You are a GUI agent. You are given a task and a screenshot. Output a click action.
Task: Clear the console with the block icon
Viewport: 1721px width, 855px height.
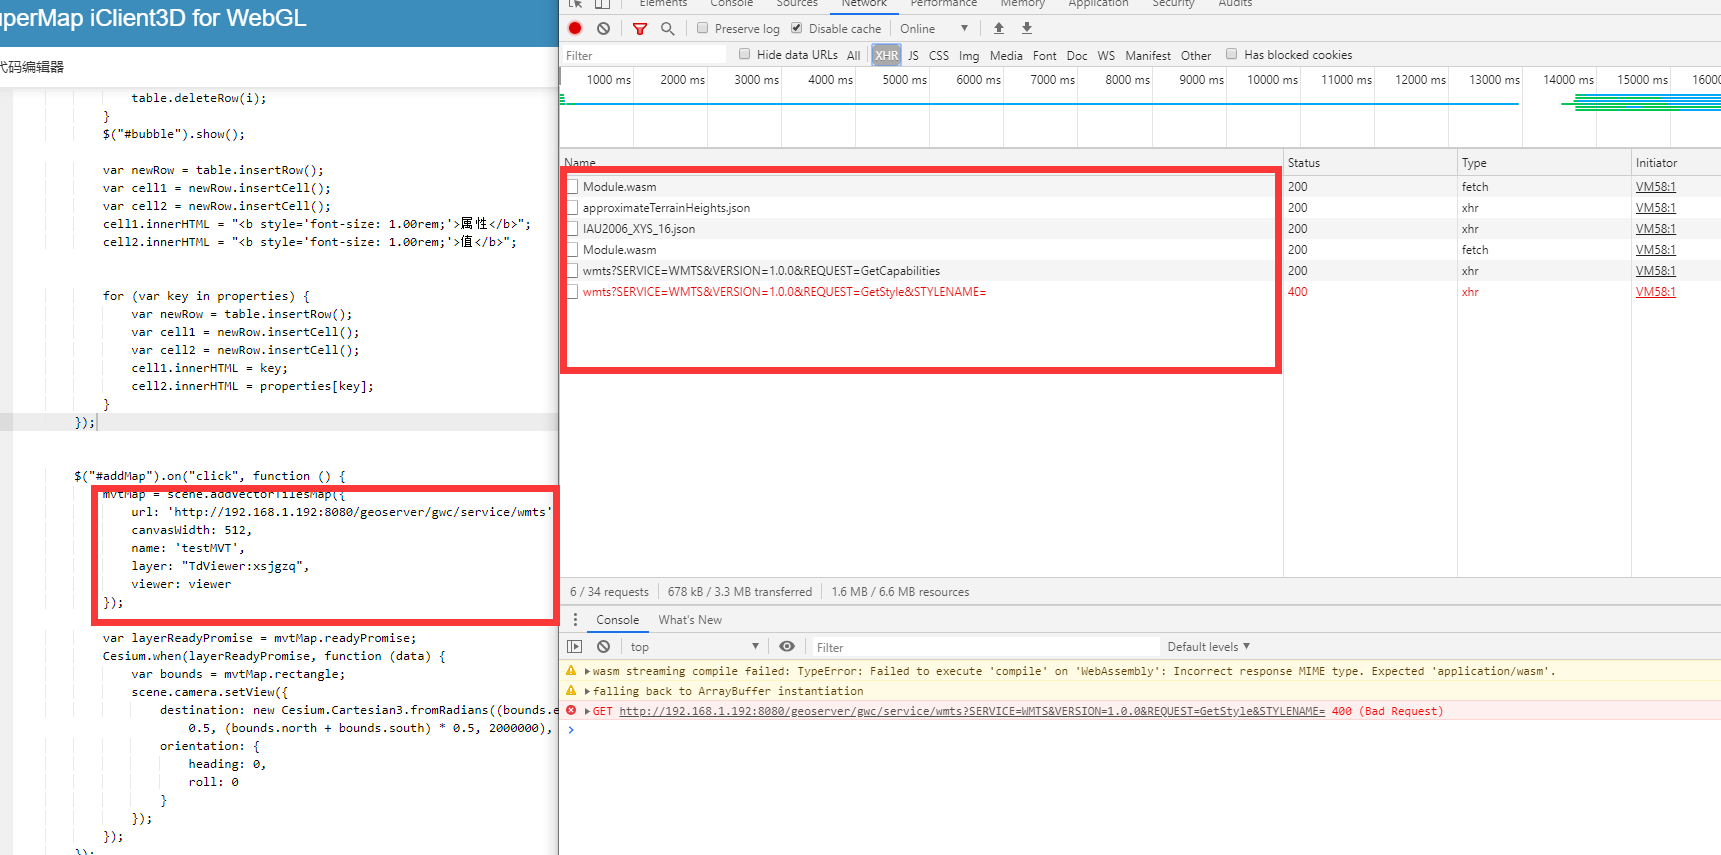603,647
